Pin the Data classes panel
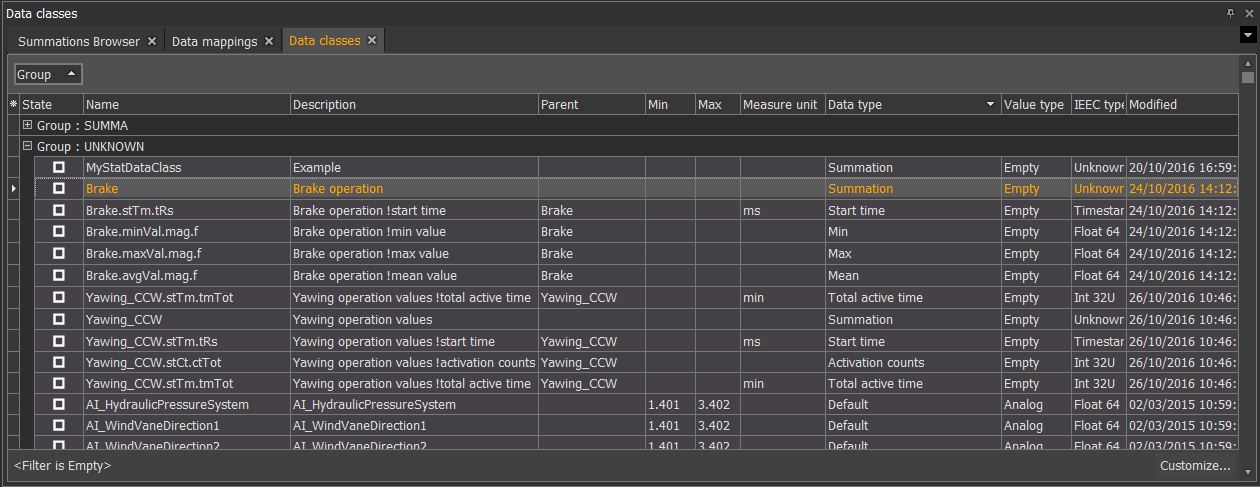Image resolution: width=1260 pixels, height=487 pixels. (1230, 13)
